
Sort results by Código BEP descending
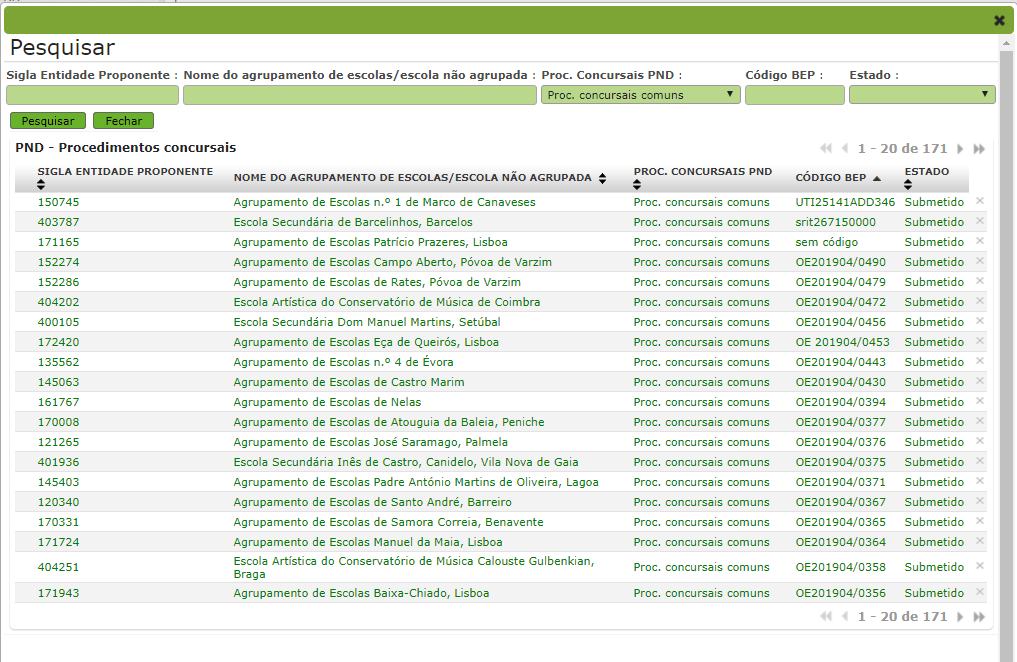[876, 178]
